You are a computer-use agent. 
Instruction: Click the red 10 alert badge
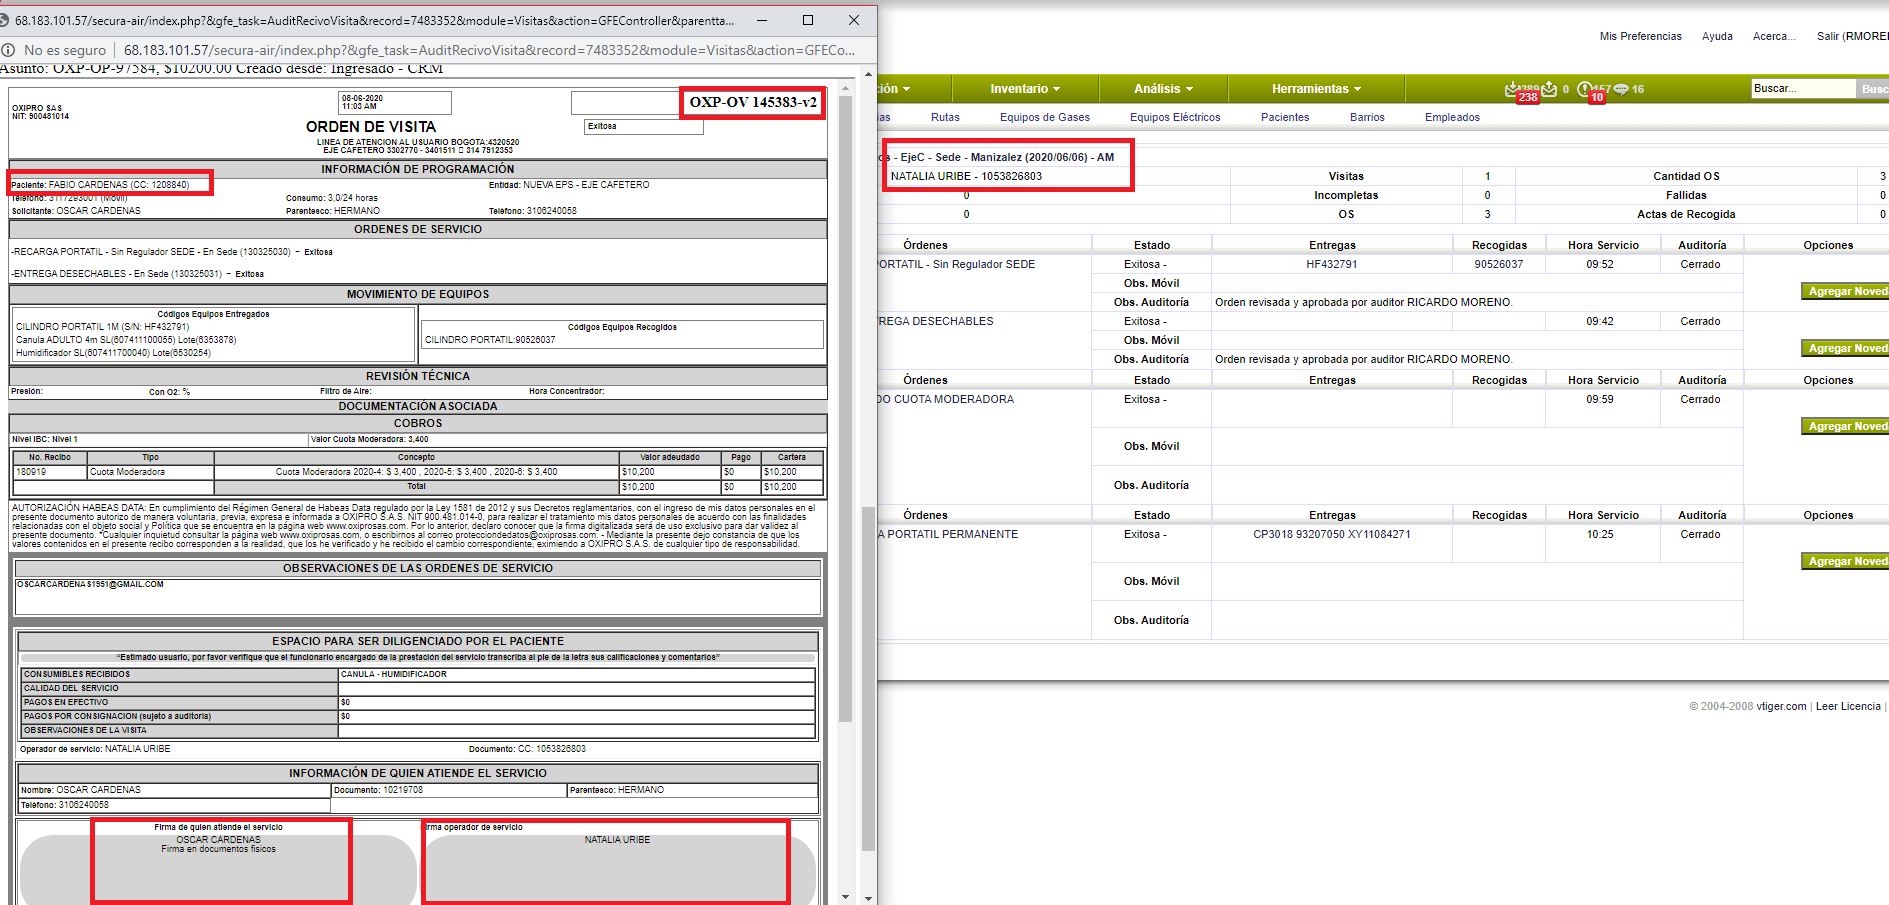click(1597, 97)
